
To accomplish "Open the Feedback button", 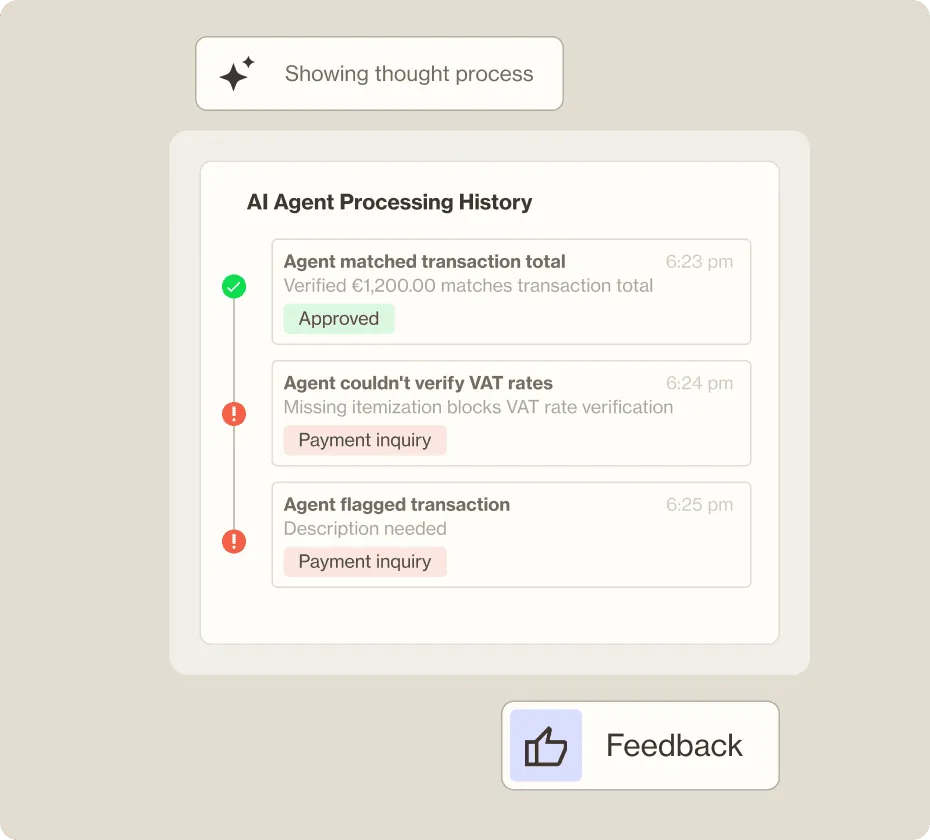I will [x=640, y=746].
